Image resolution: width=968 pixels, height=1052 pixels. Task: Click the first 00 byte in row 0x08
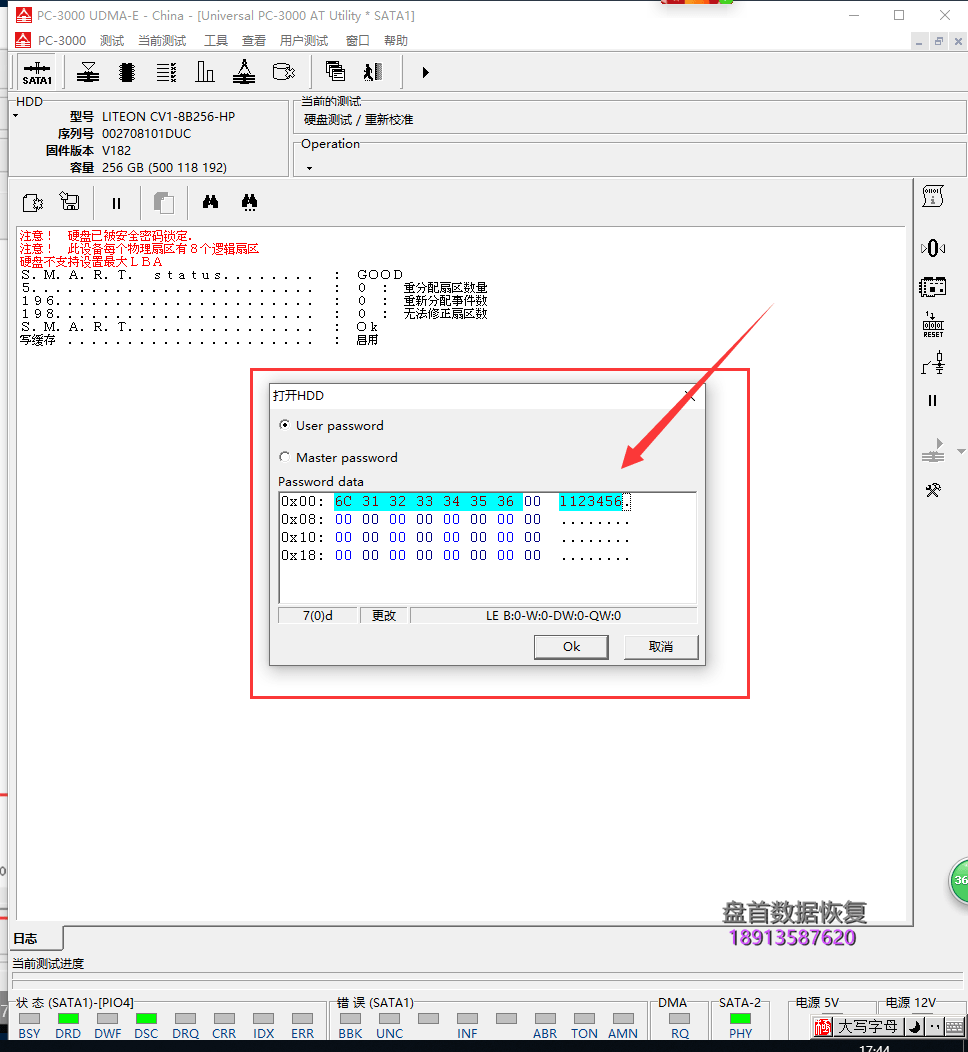(x=343, y=519)
